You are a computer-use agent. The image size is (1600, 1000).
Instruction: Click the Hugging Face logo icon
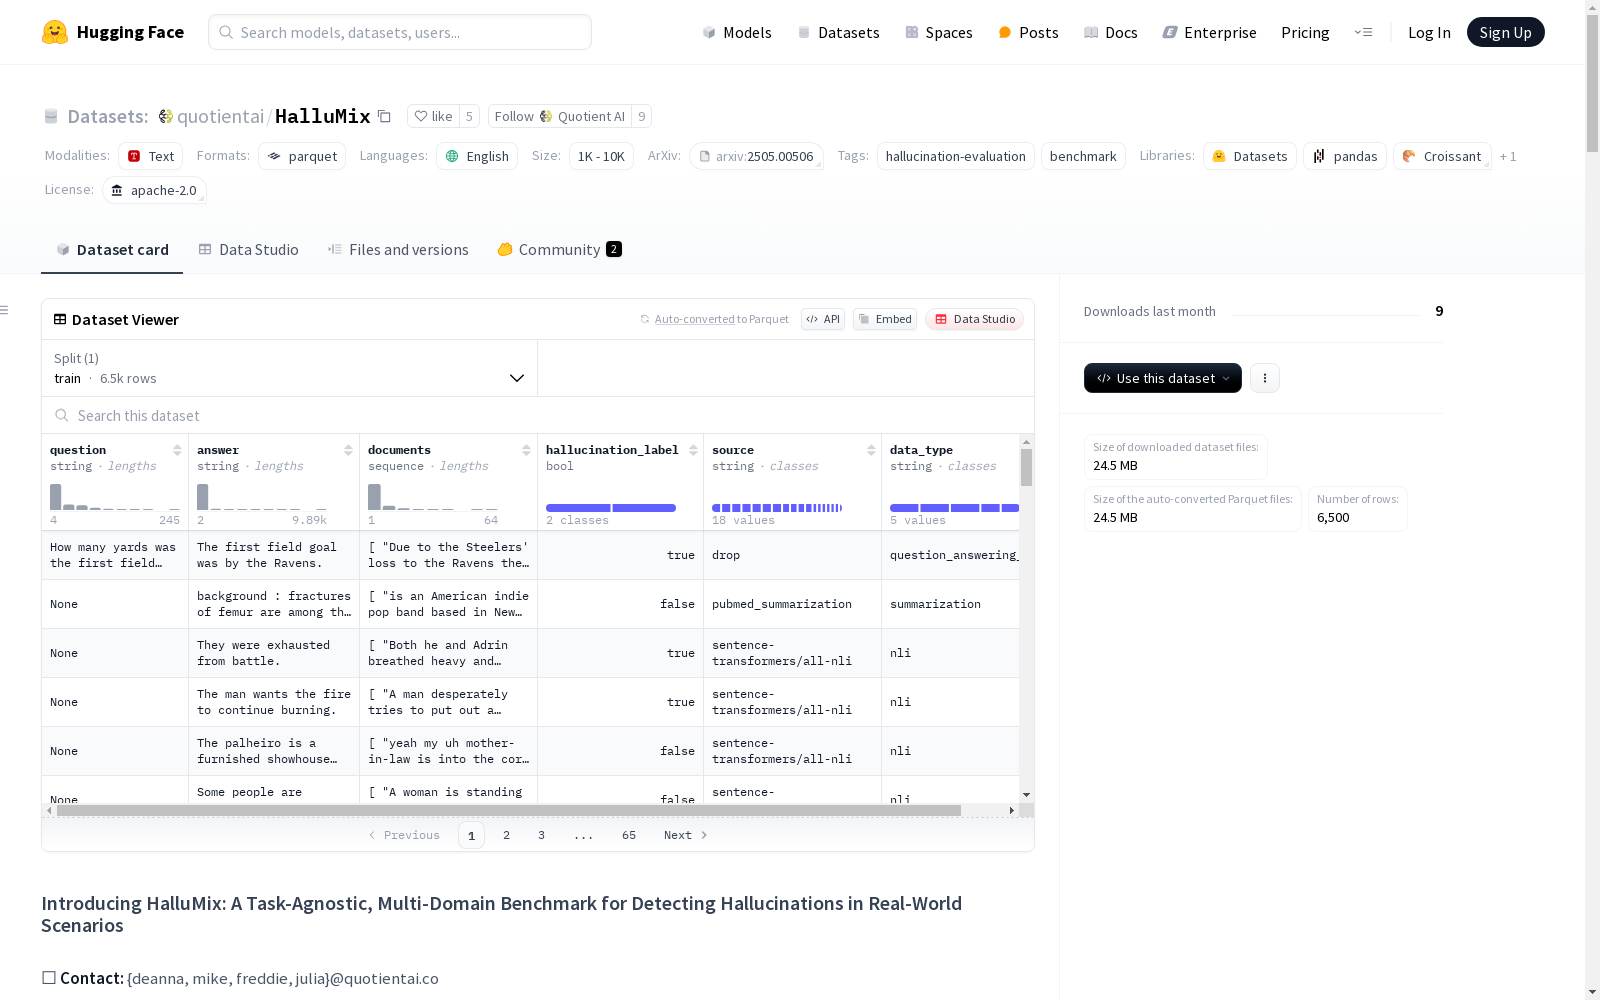[55, 32]
